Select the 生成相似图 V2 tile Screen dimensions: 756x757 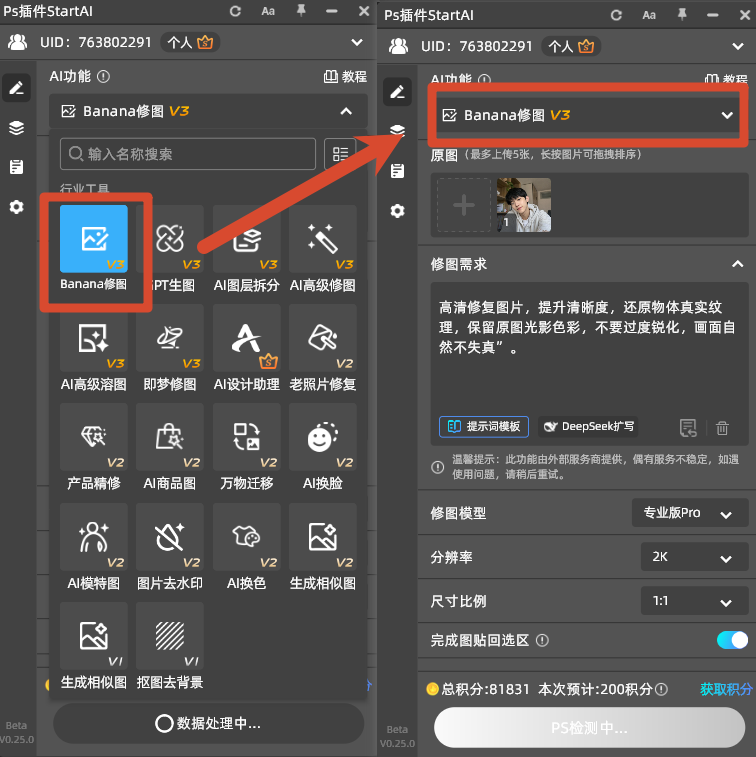(x=322, y=537)
